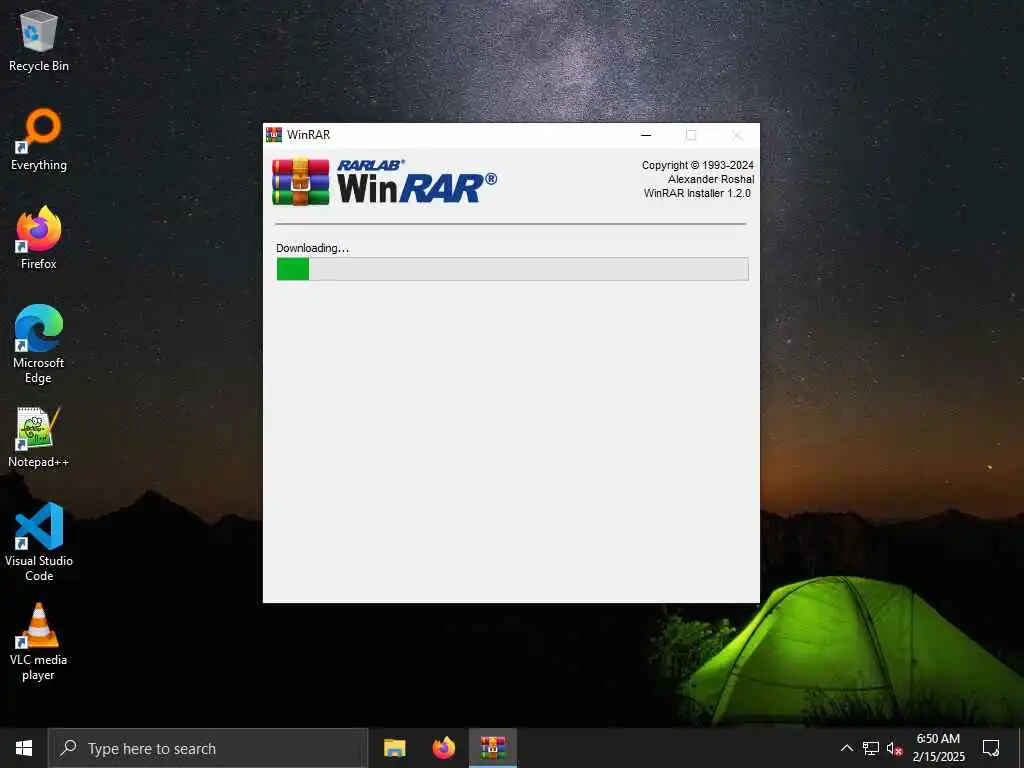Select the Firefox desktop shortcut
This screenshot has width=1024, height=768.
(39, 238)
